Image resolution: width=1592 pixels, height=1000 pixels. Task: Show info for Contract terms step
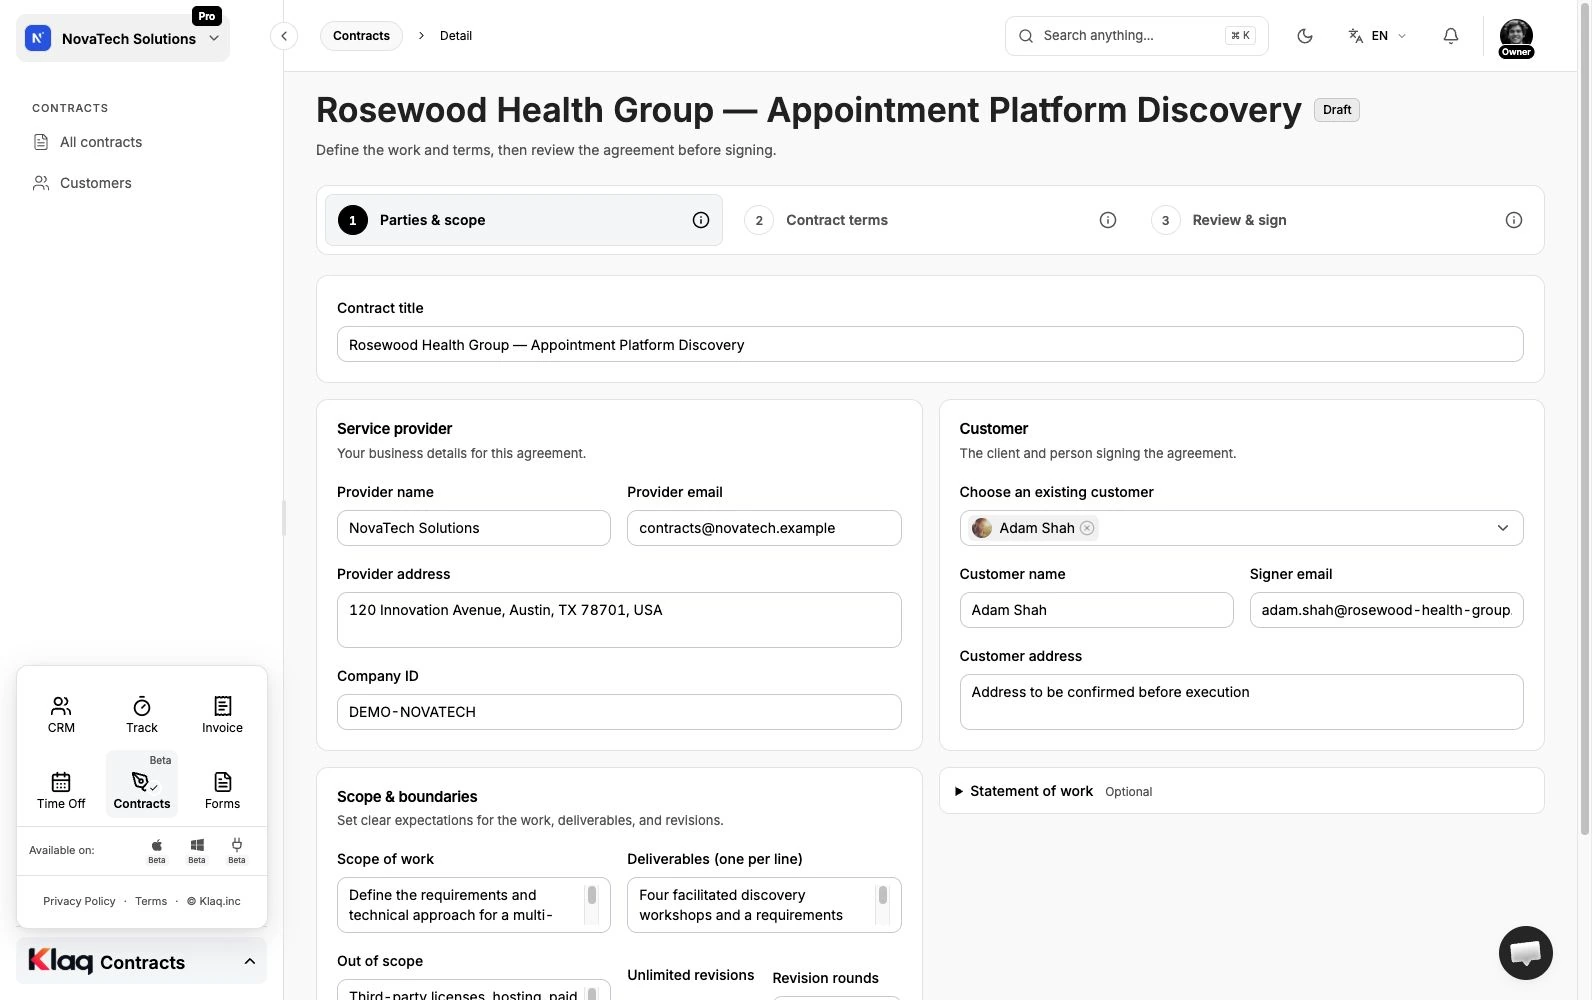point(1108,220)
